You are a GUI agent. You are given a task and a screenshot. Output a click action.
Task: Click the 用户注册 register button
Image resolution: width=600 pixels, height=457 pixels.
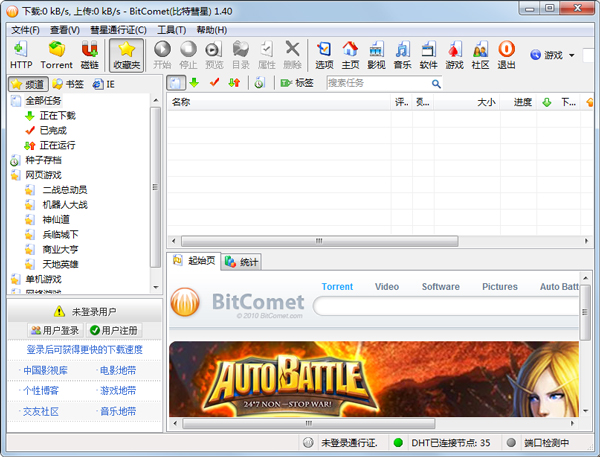(x=114, y=330)
